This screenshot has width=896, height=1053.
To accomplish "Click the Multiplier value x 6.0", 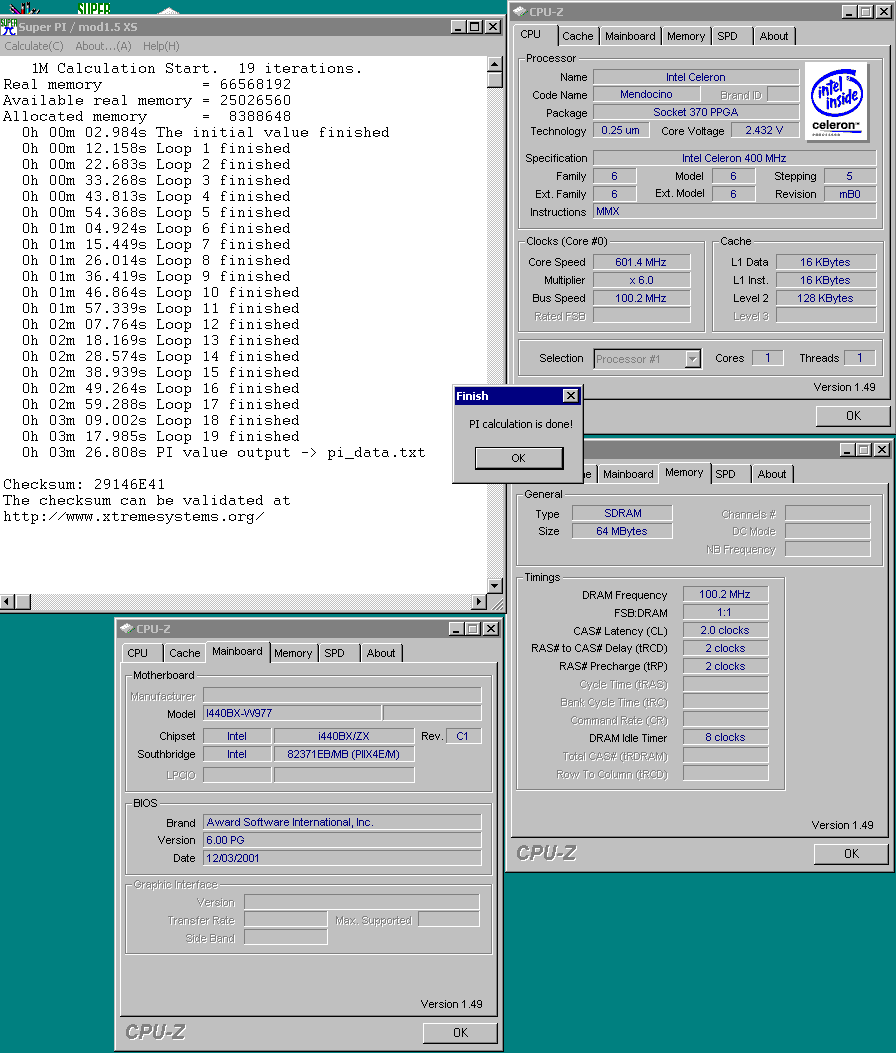I will tap(641, 280).
